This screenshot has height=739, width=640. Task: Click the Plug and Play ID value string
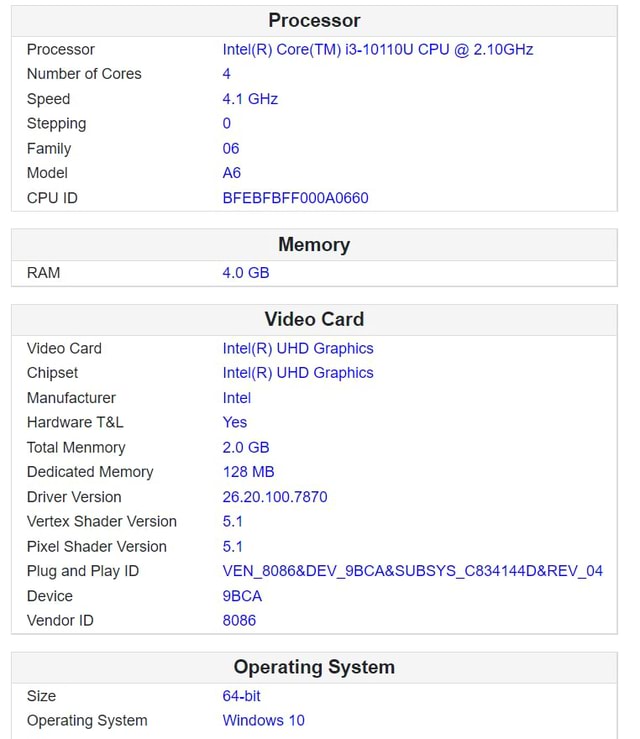point(412,571)
